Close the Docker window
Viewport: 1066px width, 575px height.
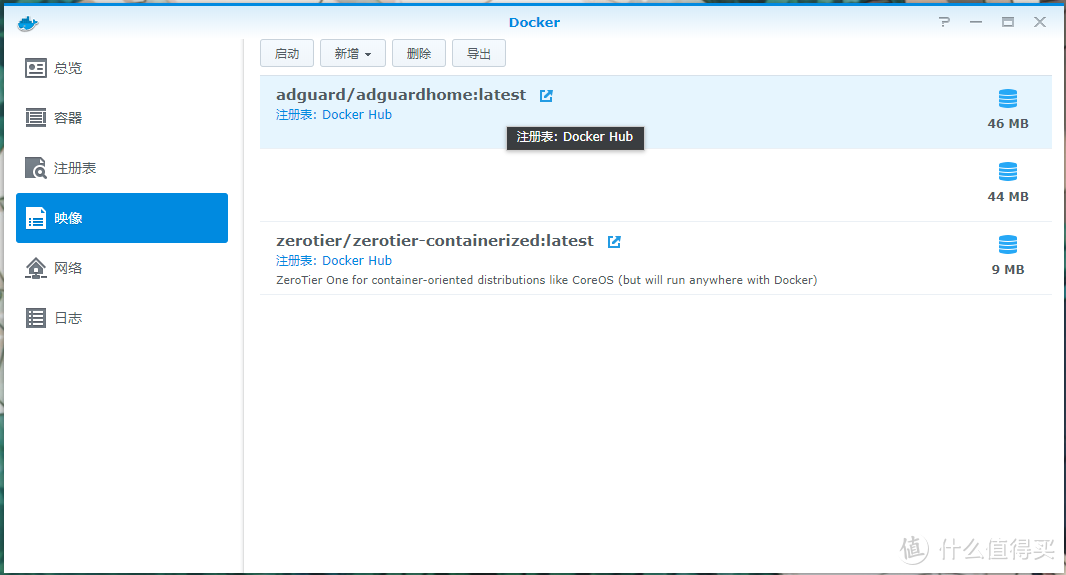tap(1039, 22)
